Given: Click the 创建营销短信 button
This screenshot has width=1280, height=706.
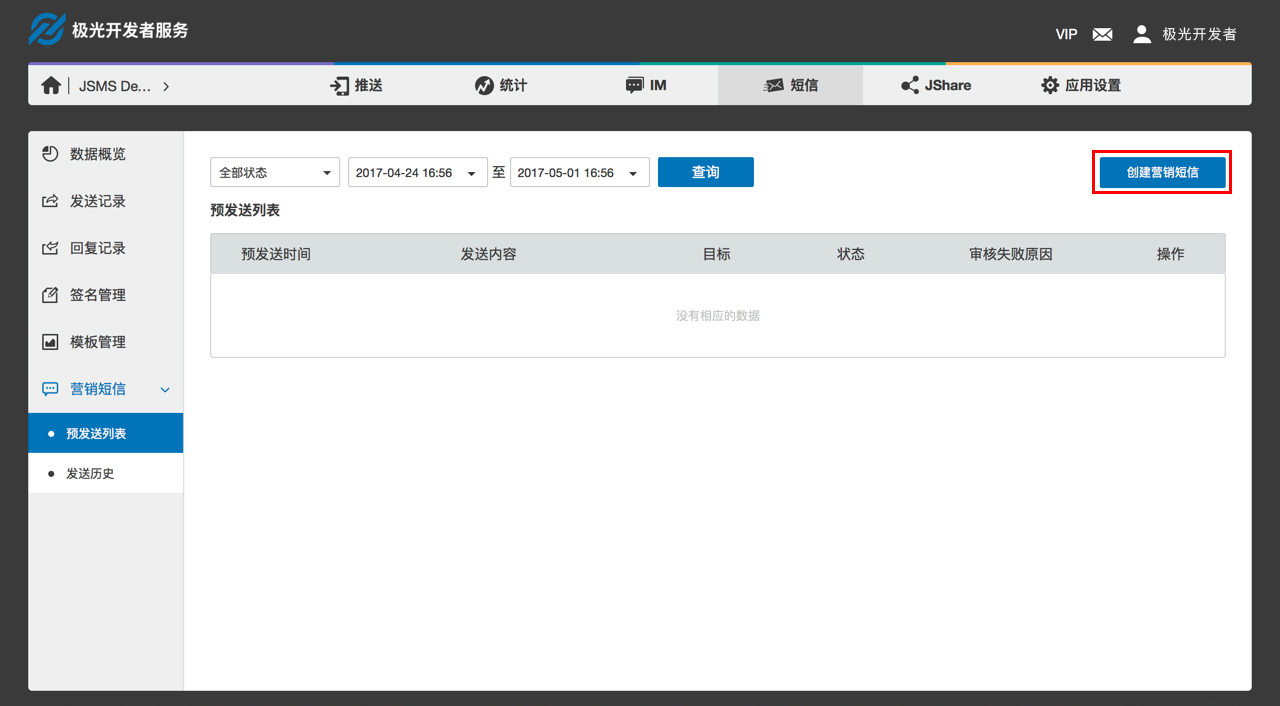Looking at the screenshot, I should [x=1162, y=172].
